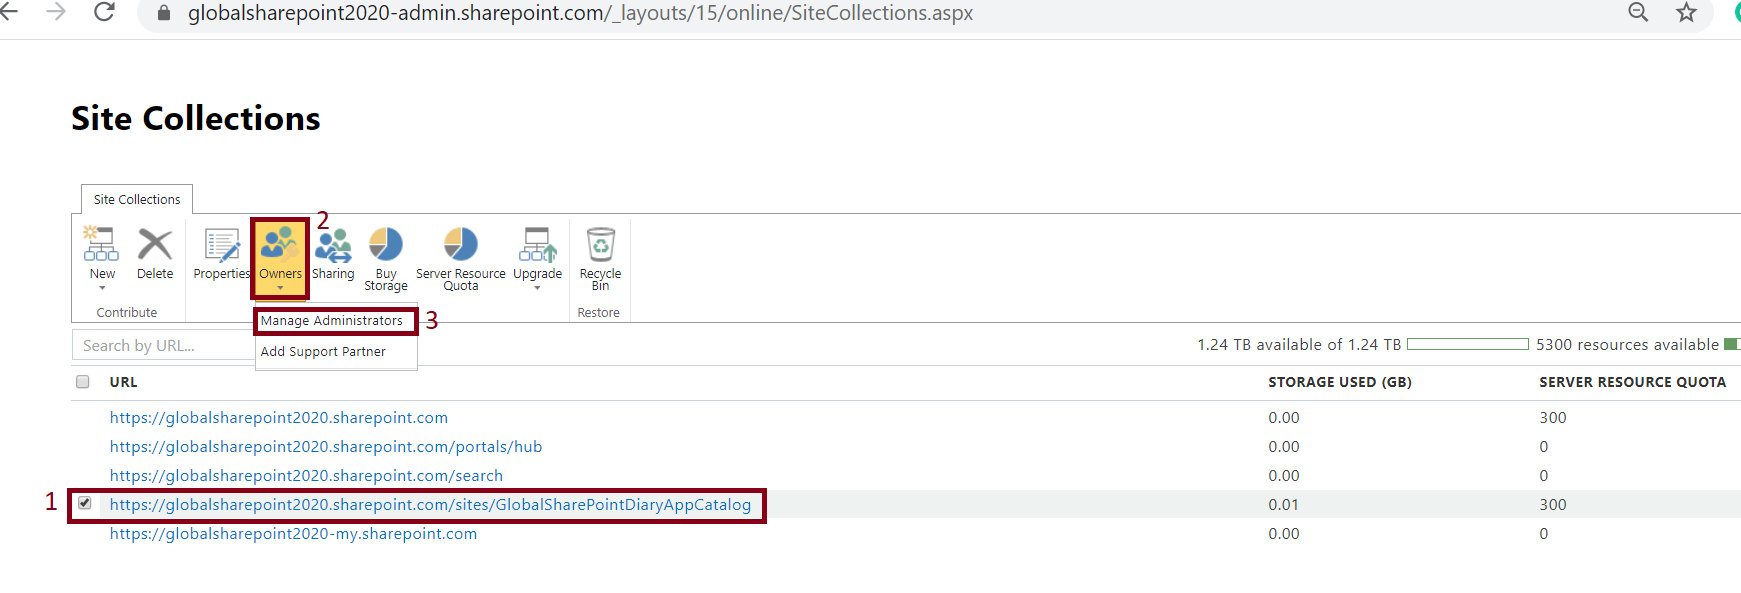The height and width of the screenshot is (593, 1741).
Task: Click the lock icon in address bar
Action: (164, 13)
